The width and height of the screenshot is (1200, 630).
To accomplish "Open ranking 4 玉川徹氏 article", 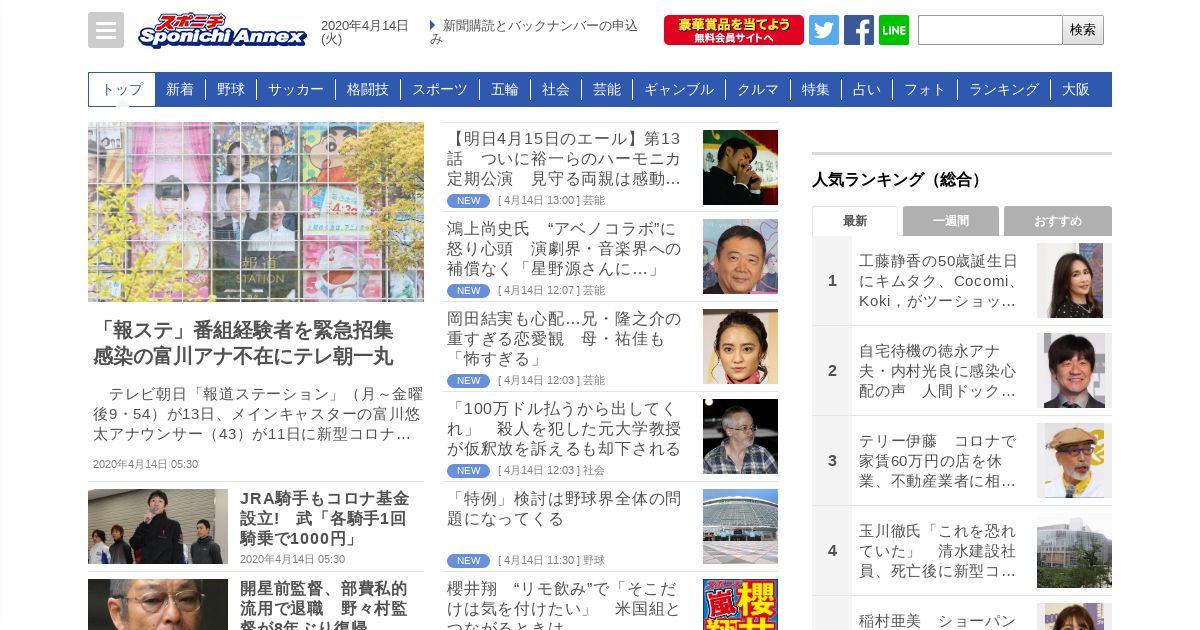I will coord(939,551).
